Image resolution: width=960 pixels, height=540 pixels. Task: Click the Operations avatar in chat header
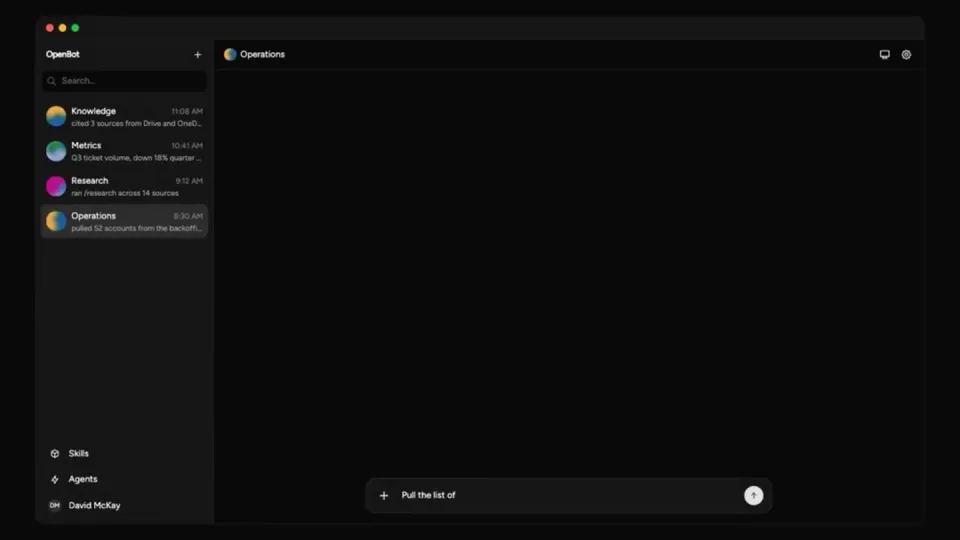pyautogui.click(x=230, y=54)
